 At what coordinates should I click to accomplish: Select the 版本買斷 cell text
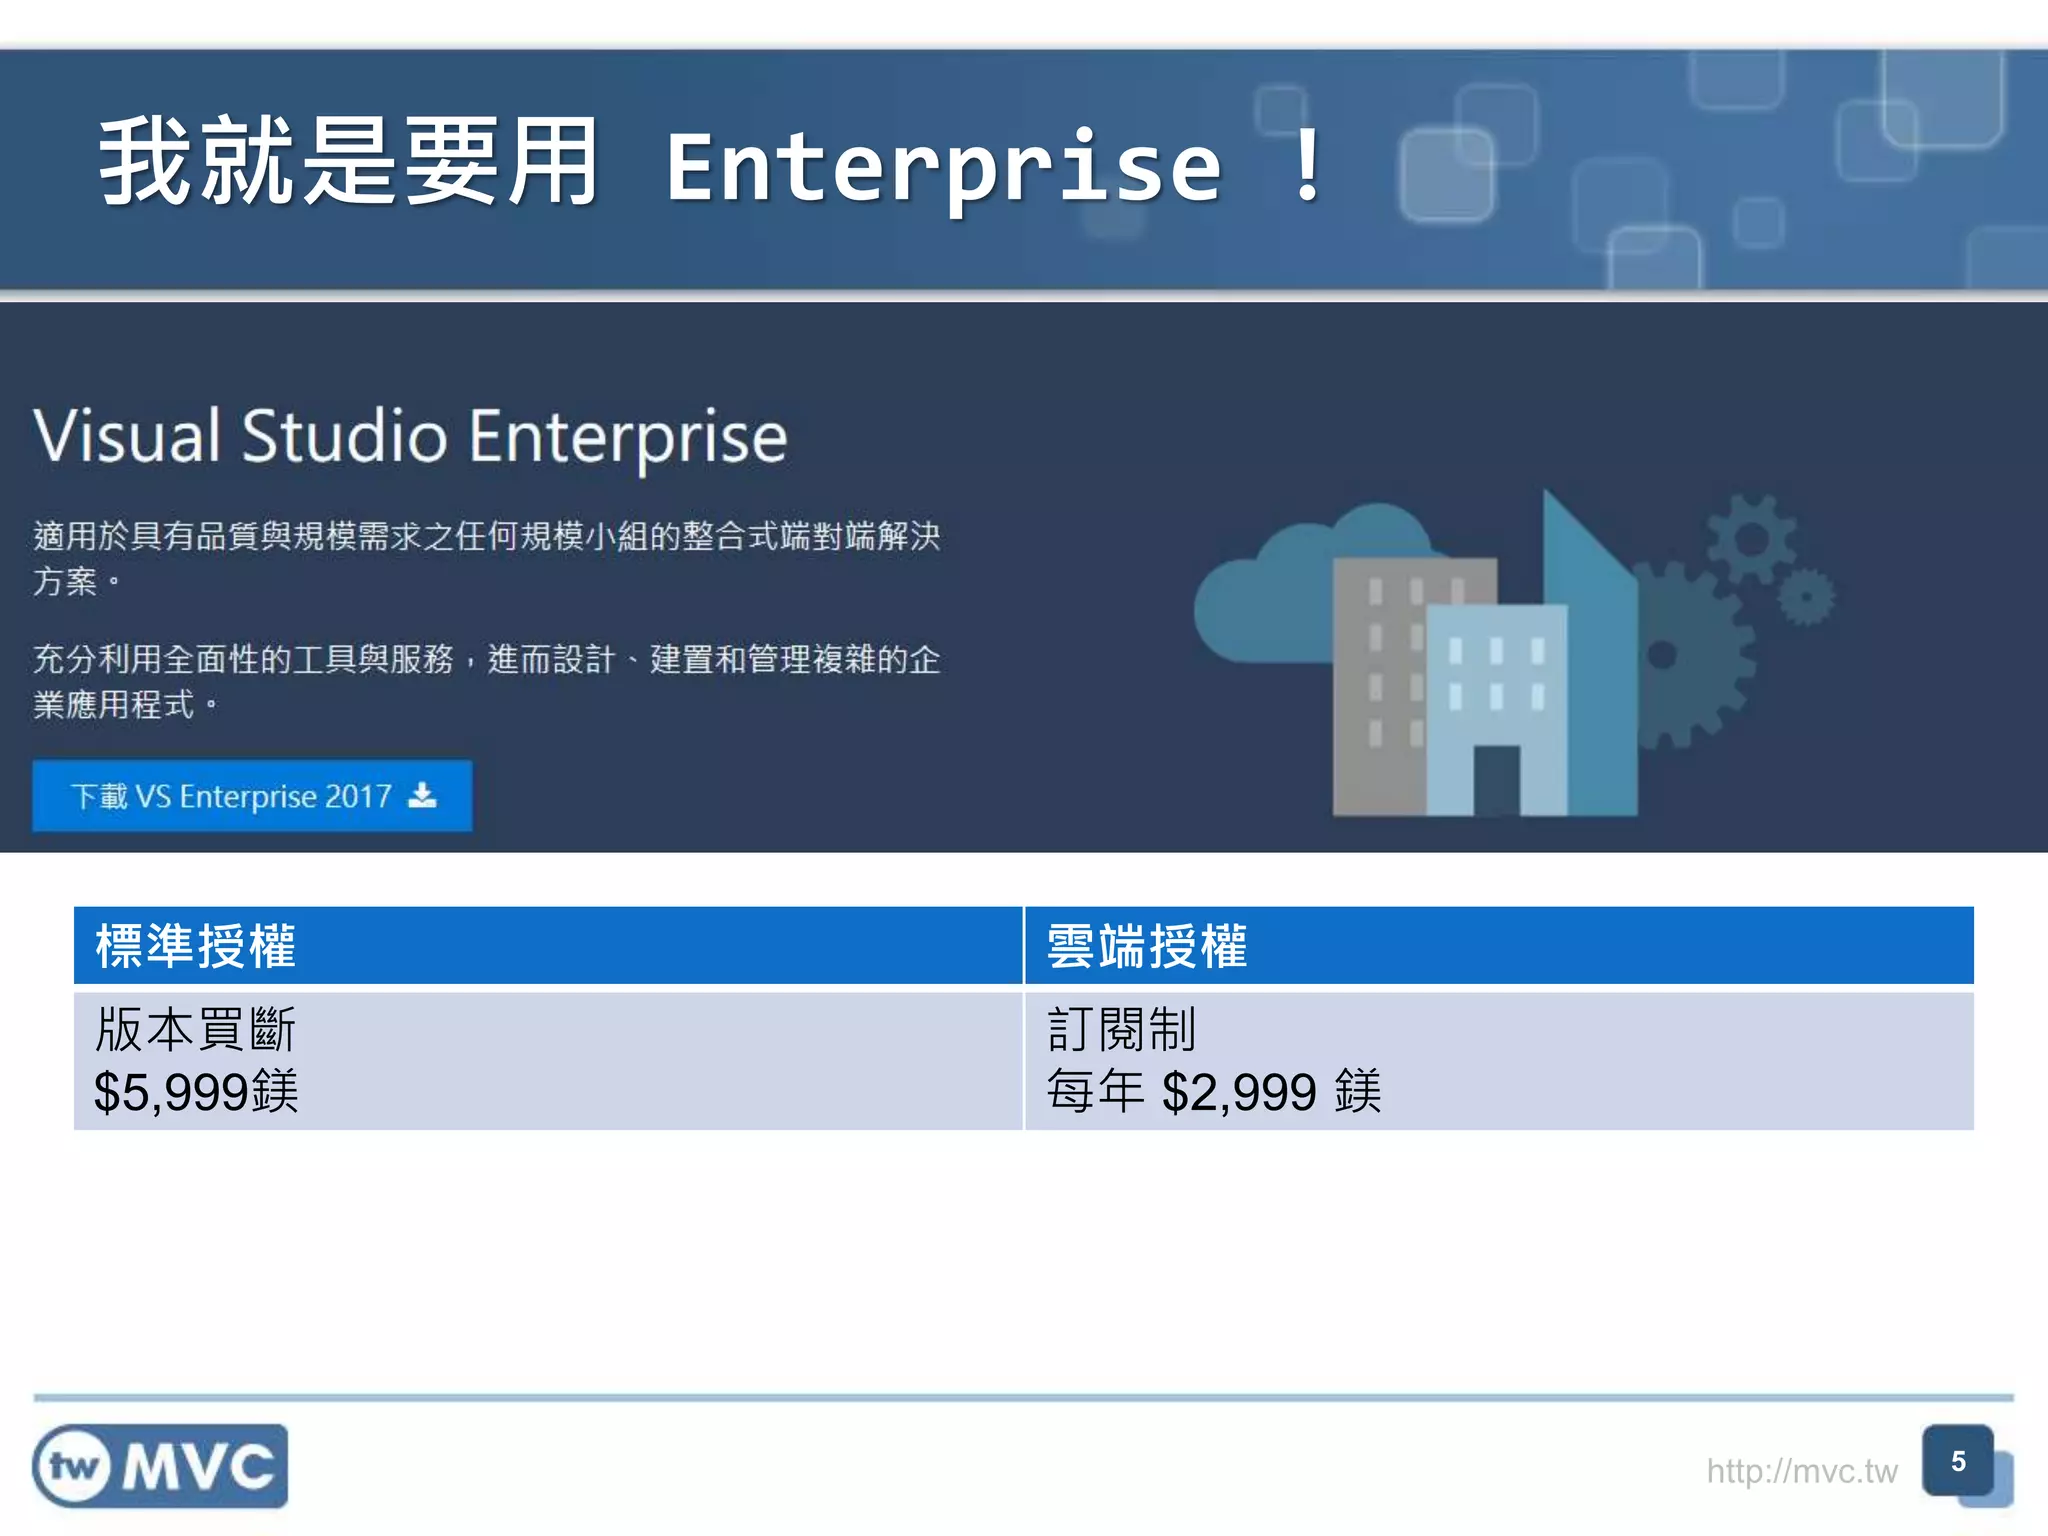[x=195, y=1030]
